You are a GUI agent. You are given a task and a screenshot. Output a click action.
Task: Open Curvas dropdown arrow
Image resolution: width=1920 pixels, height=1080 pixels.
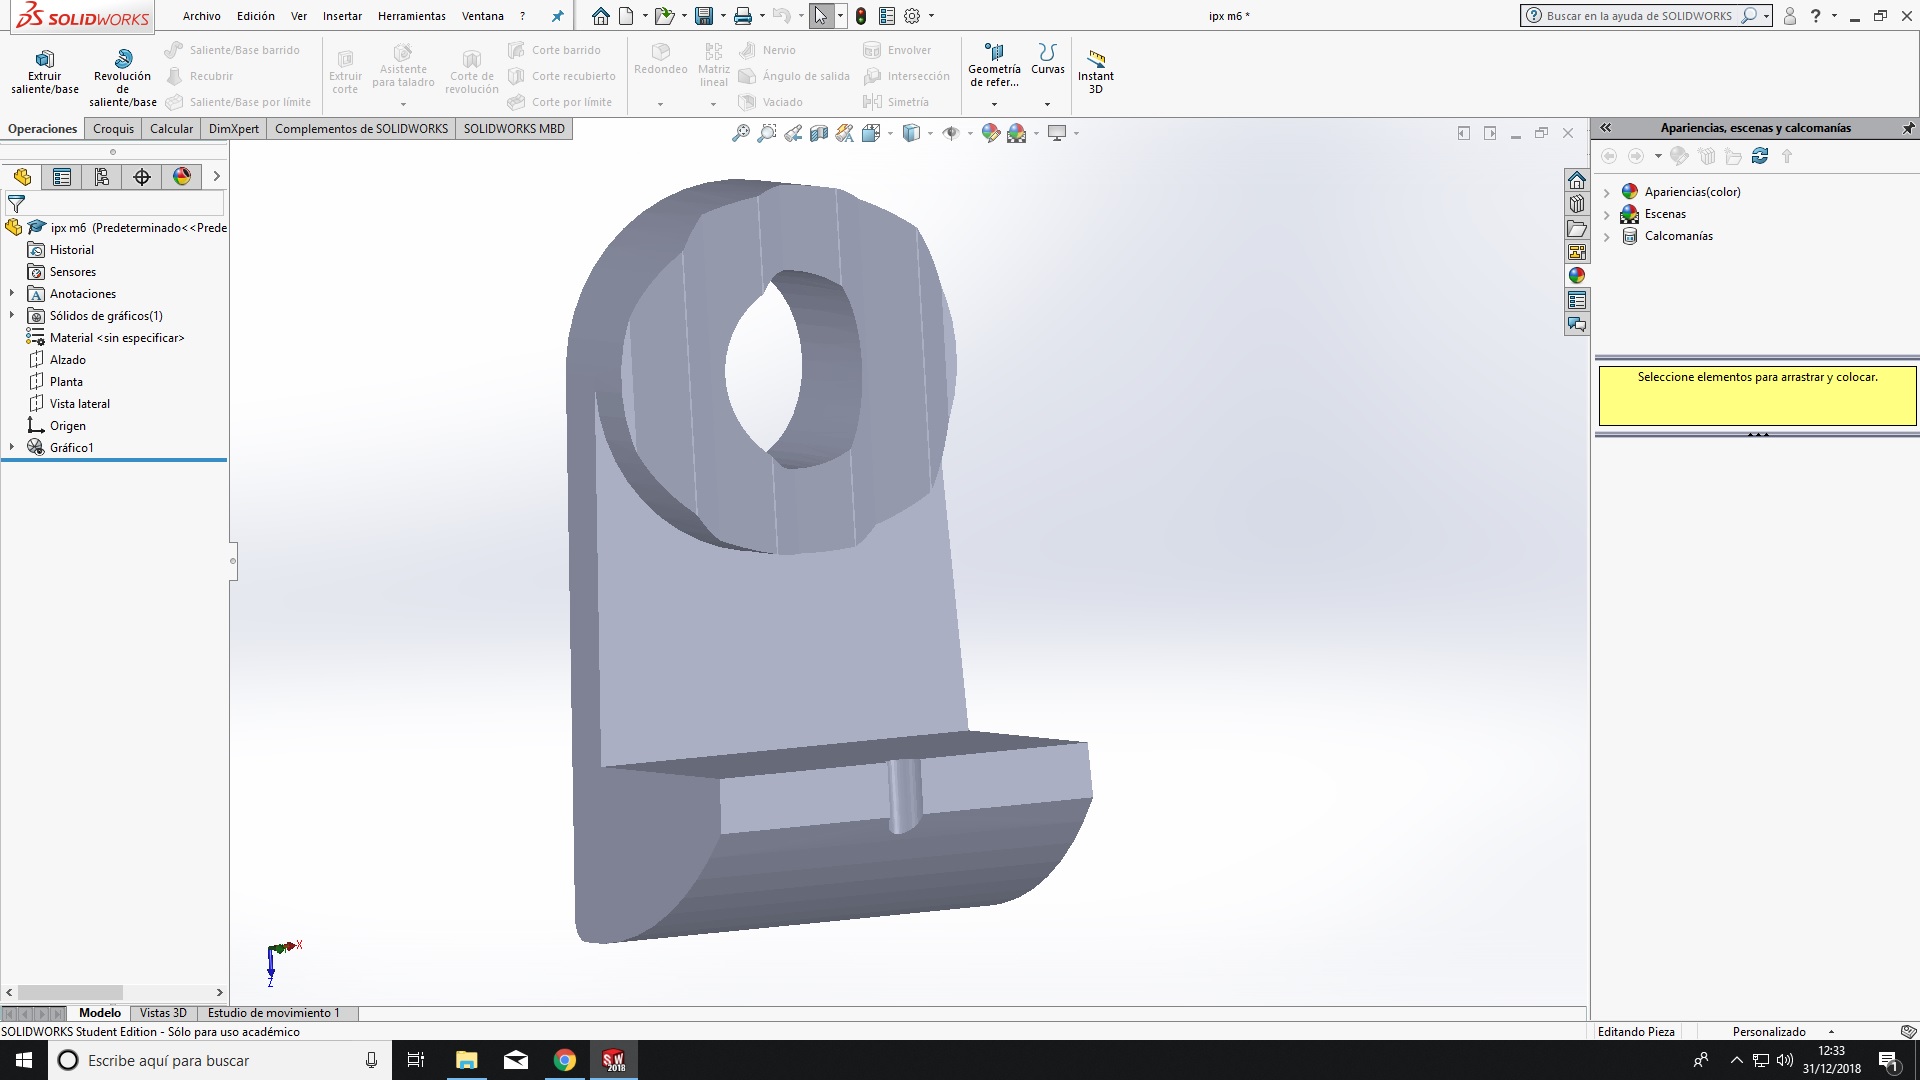pos(1047,104)
